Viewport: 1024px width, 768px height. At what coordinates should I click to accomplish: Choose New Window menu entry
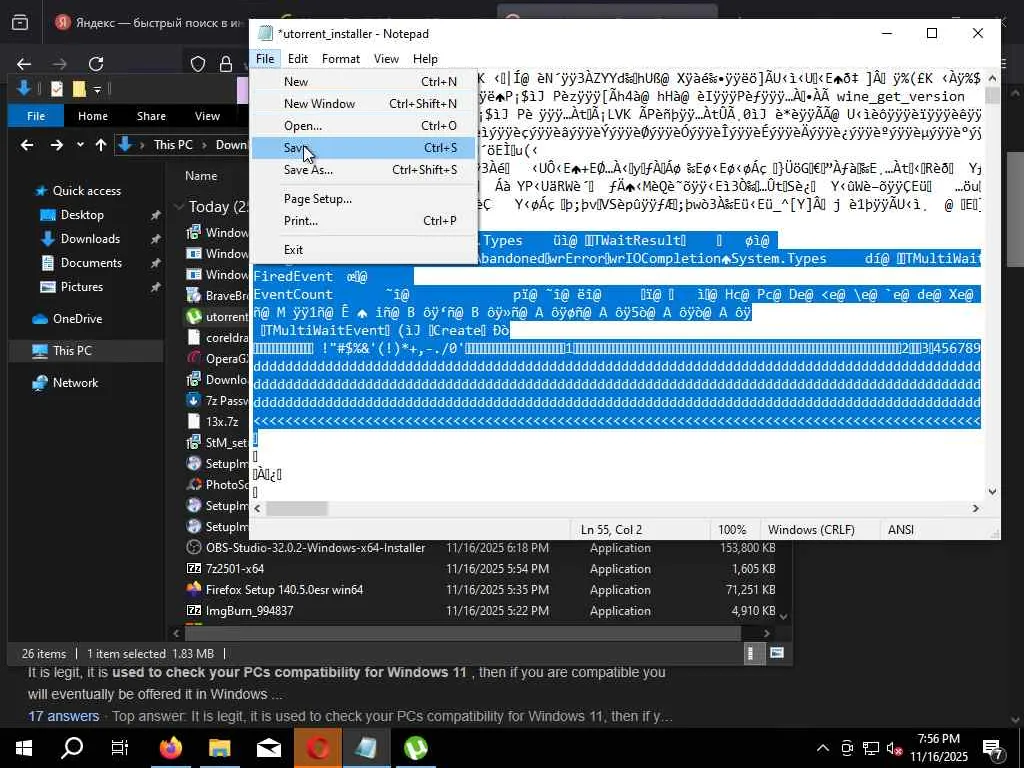pos(364,103)
